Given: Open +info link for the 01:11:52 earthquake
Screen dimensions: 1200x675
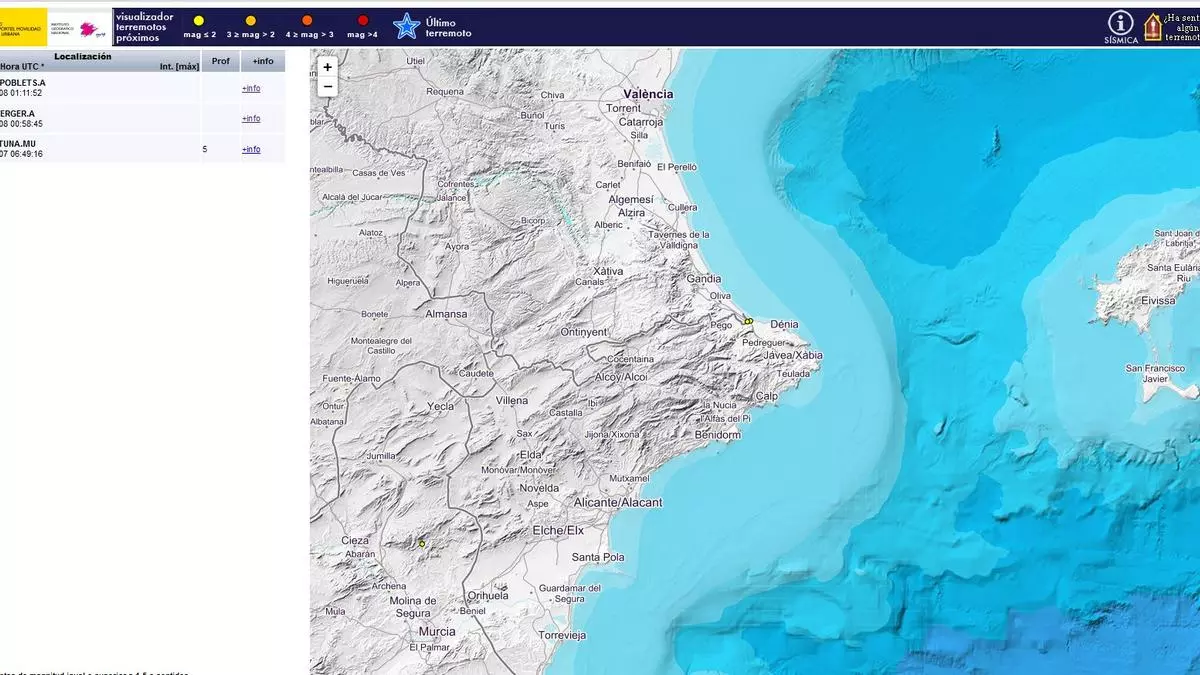Looking at the screenshot, I should pos(251,88).
